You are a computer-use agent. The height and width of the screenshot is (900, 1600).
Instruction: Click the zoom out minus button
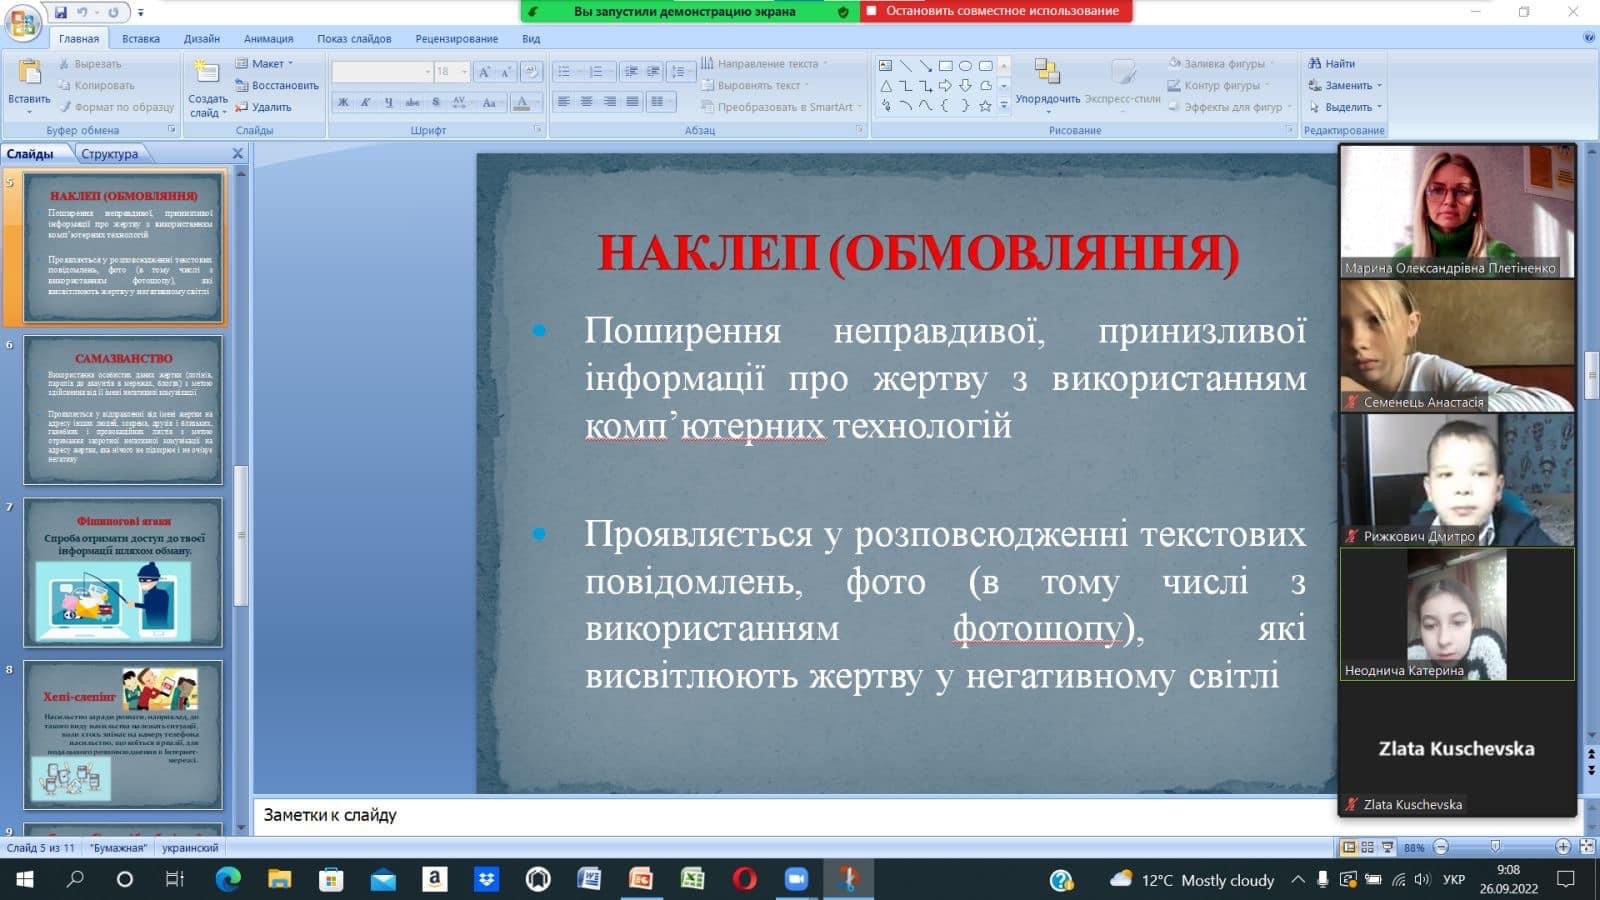point(1441,847)
